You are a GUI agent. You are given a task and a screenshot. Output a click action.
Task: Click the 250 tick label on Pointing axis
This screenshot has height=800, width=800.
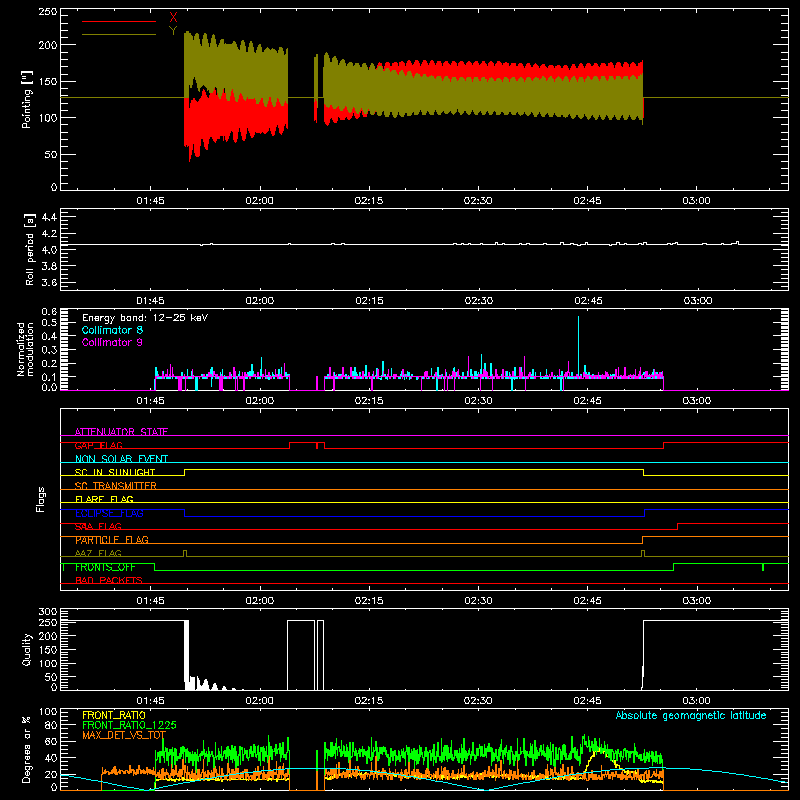(x=48, y=12)
